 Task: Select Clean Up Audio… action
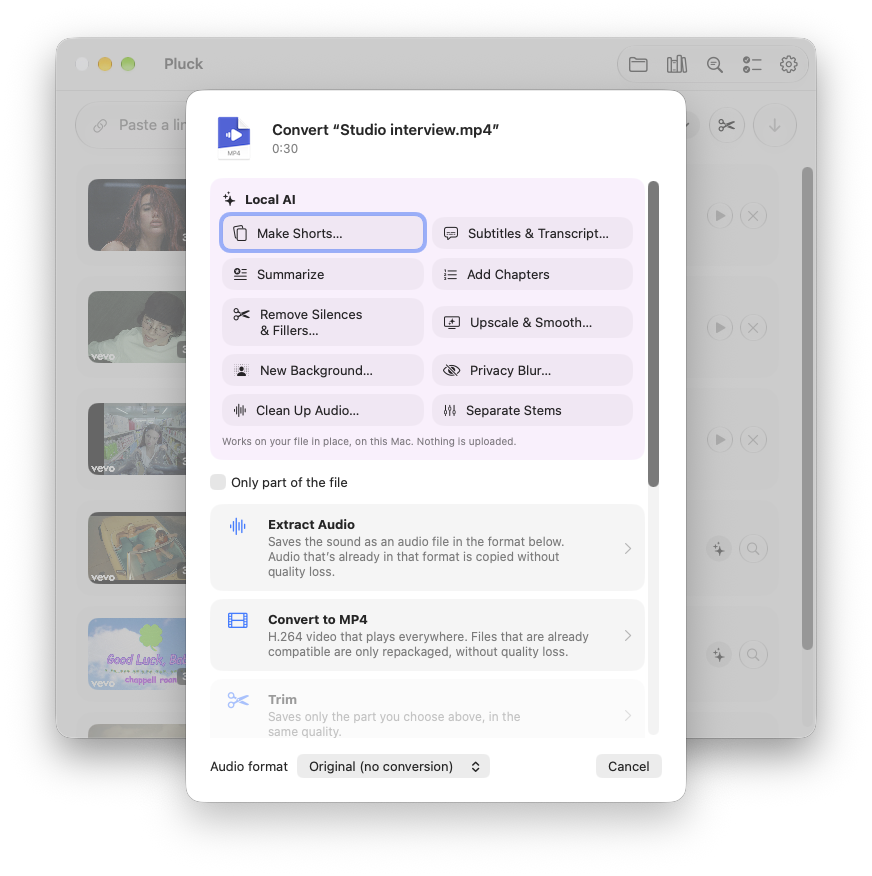323,411
